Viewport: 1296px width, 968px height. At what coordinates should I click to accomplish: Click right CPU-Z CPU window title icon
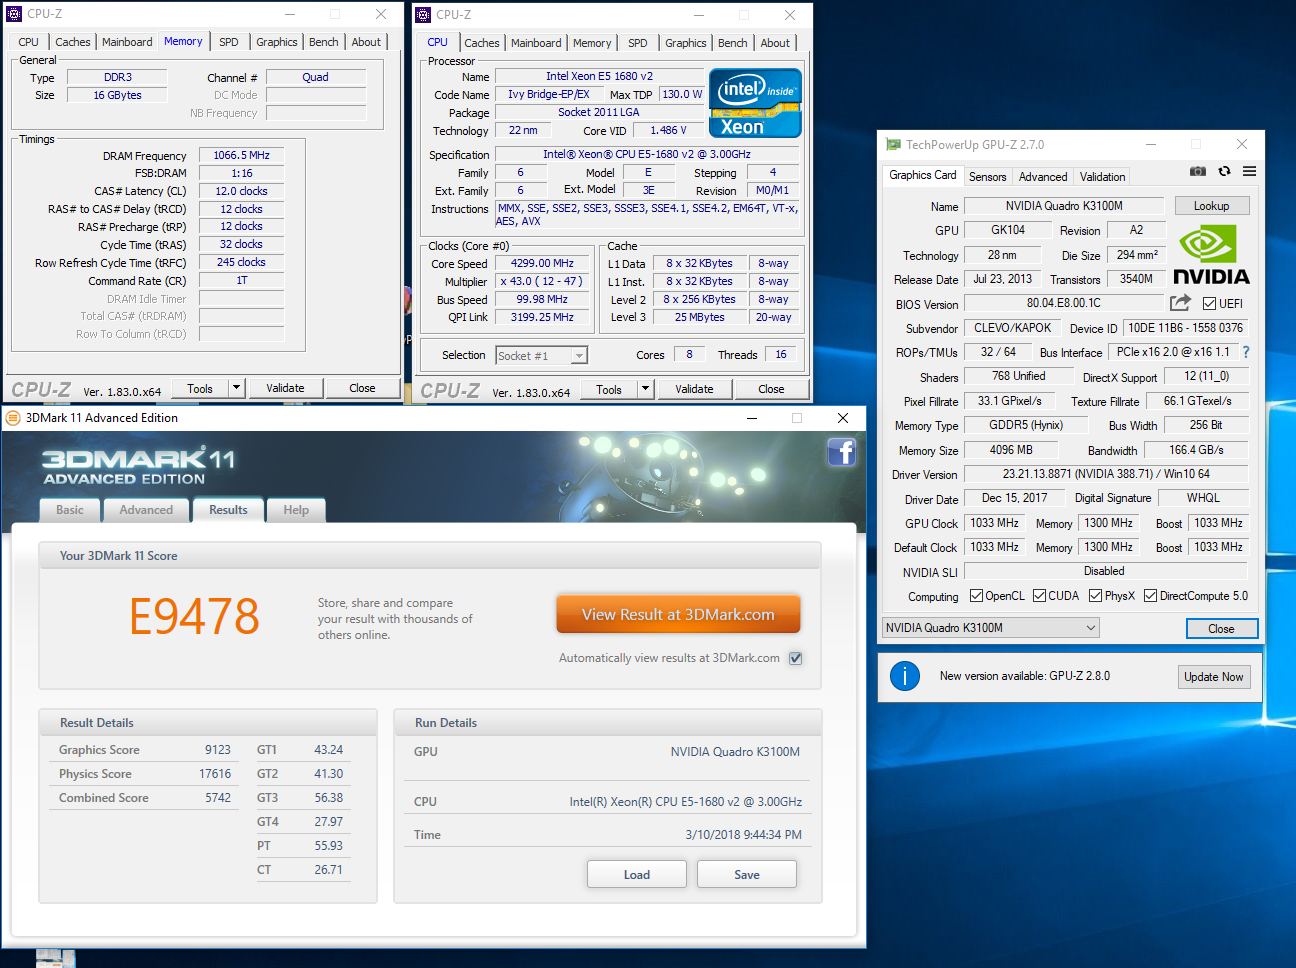click(x=423, y=15)
